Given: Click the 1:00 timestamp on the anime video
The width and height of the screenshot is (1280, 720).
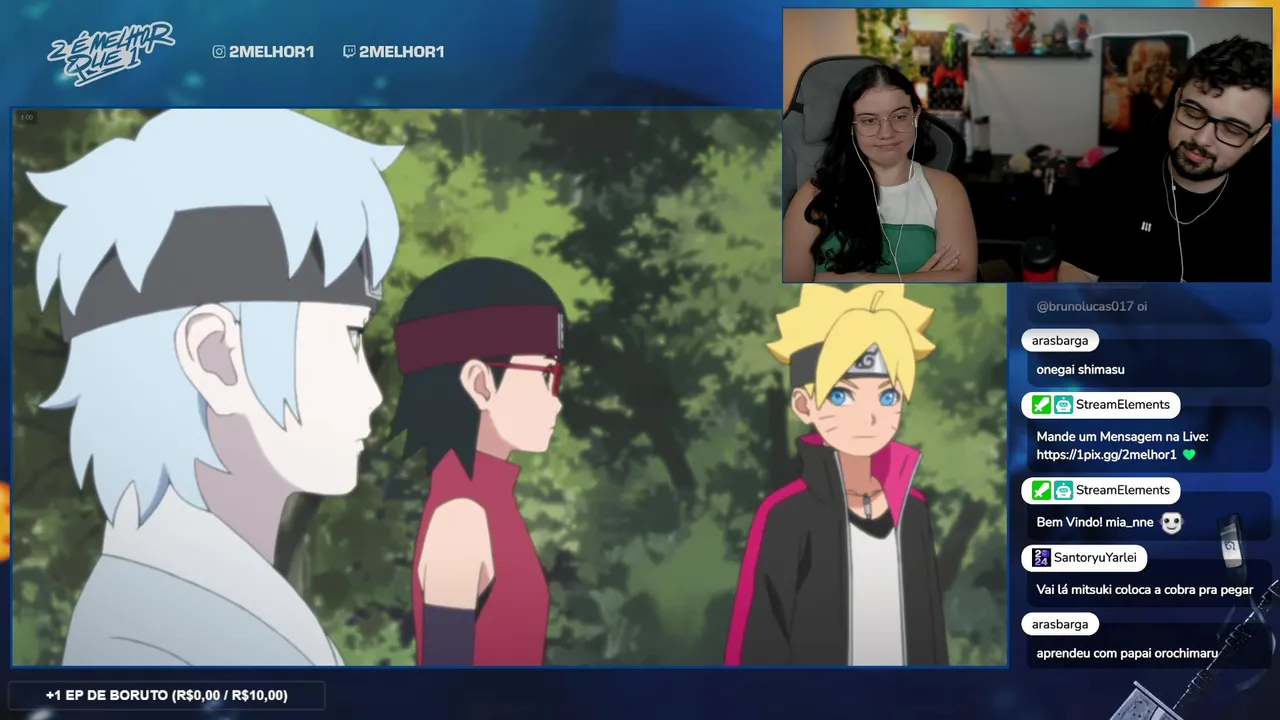Looking at the screenshot, I should click(x=27, y=118).
